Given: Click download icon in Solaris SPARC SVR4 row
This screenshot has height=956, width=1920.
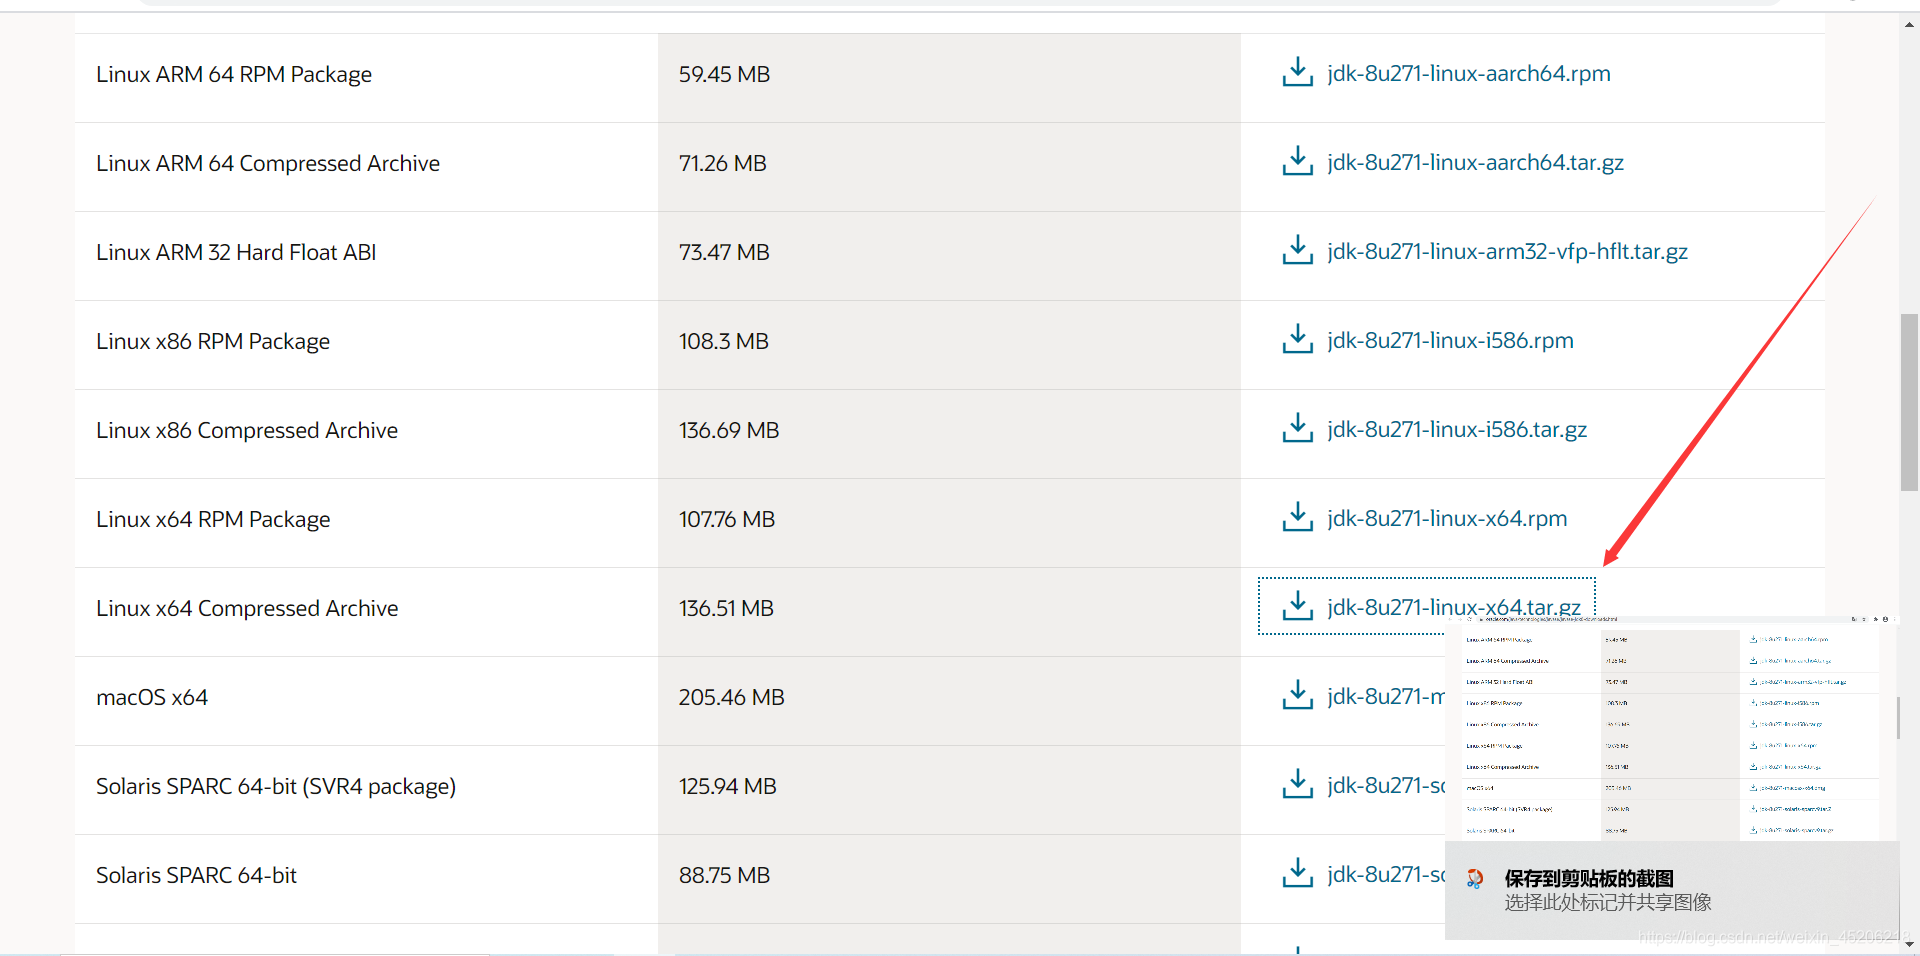Looking at the screenshot, I should click(x=1297, y=784).
